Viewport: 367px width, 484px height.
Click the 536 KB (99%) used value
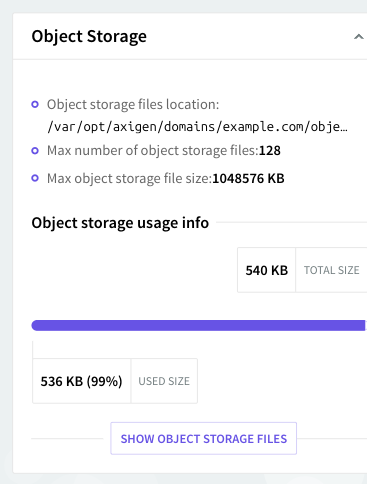82,381
